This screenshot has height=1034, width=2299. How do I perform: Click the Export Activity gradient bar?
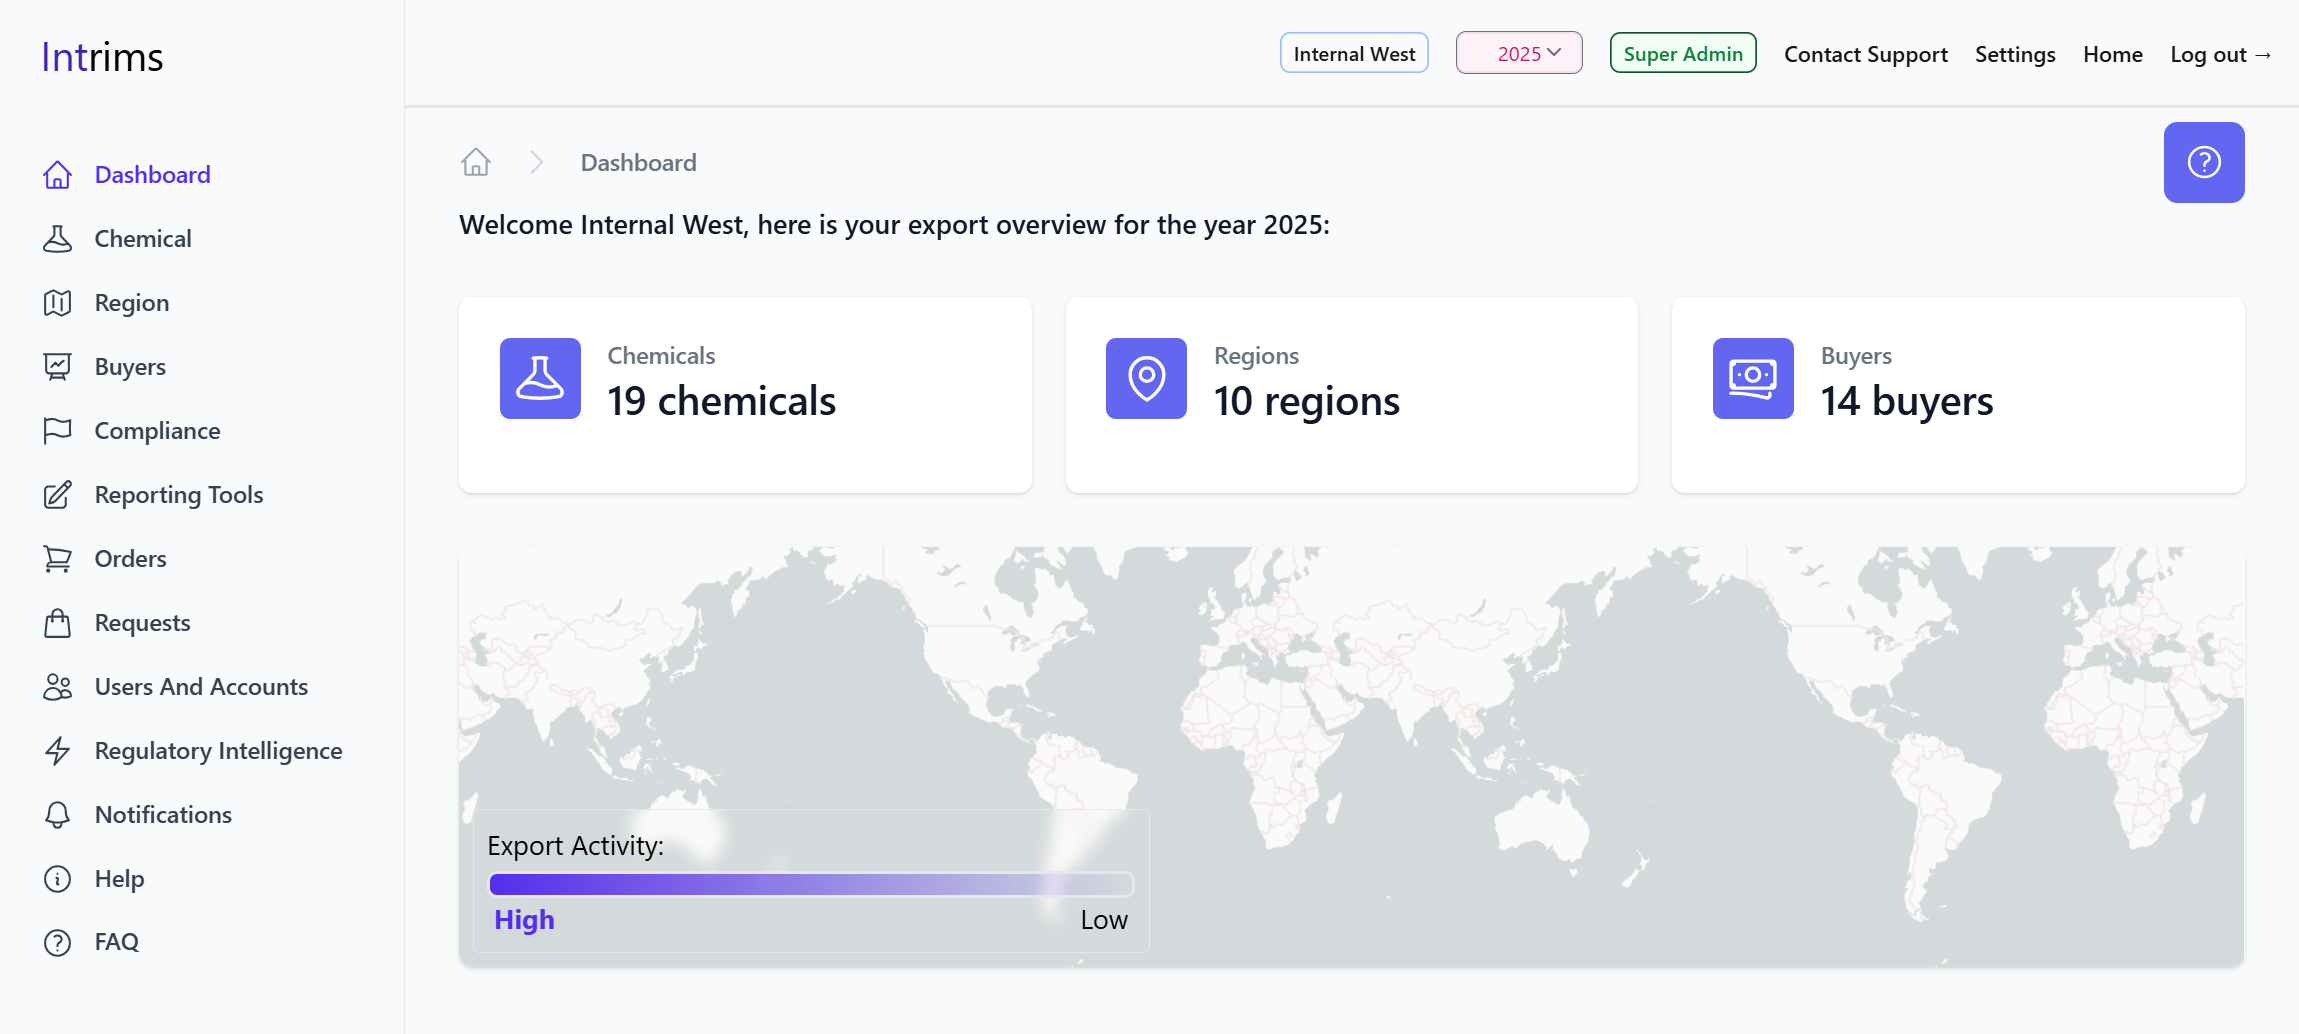[810, 884]
